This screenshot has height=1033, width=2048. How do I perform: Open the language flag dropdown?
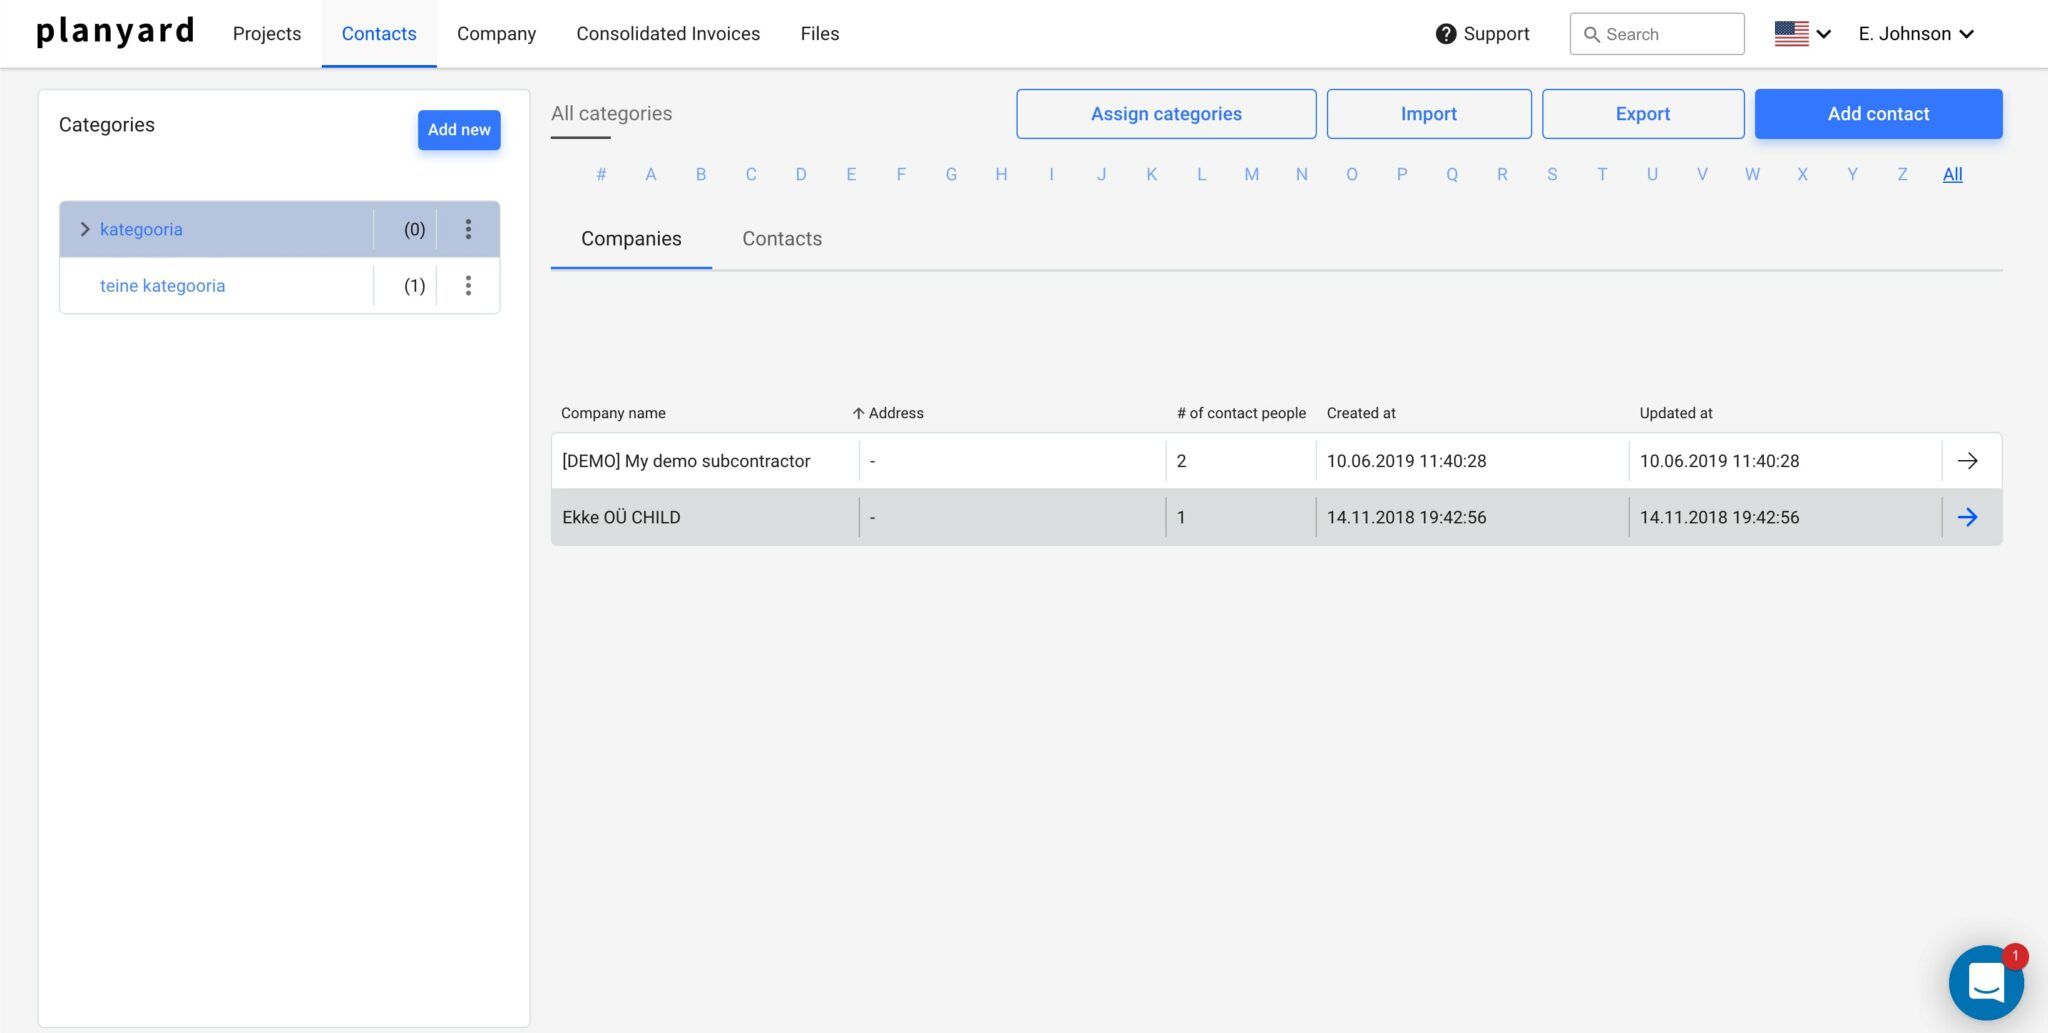(1802, 34)
